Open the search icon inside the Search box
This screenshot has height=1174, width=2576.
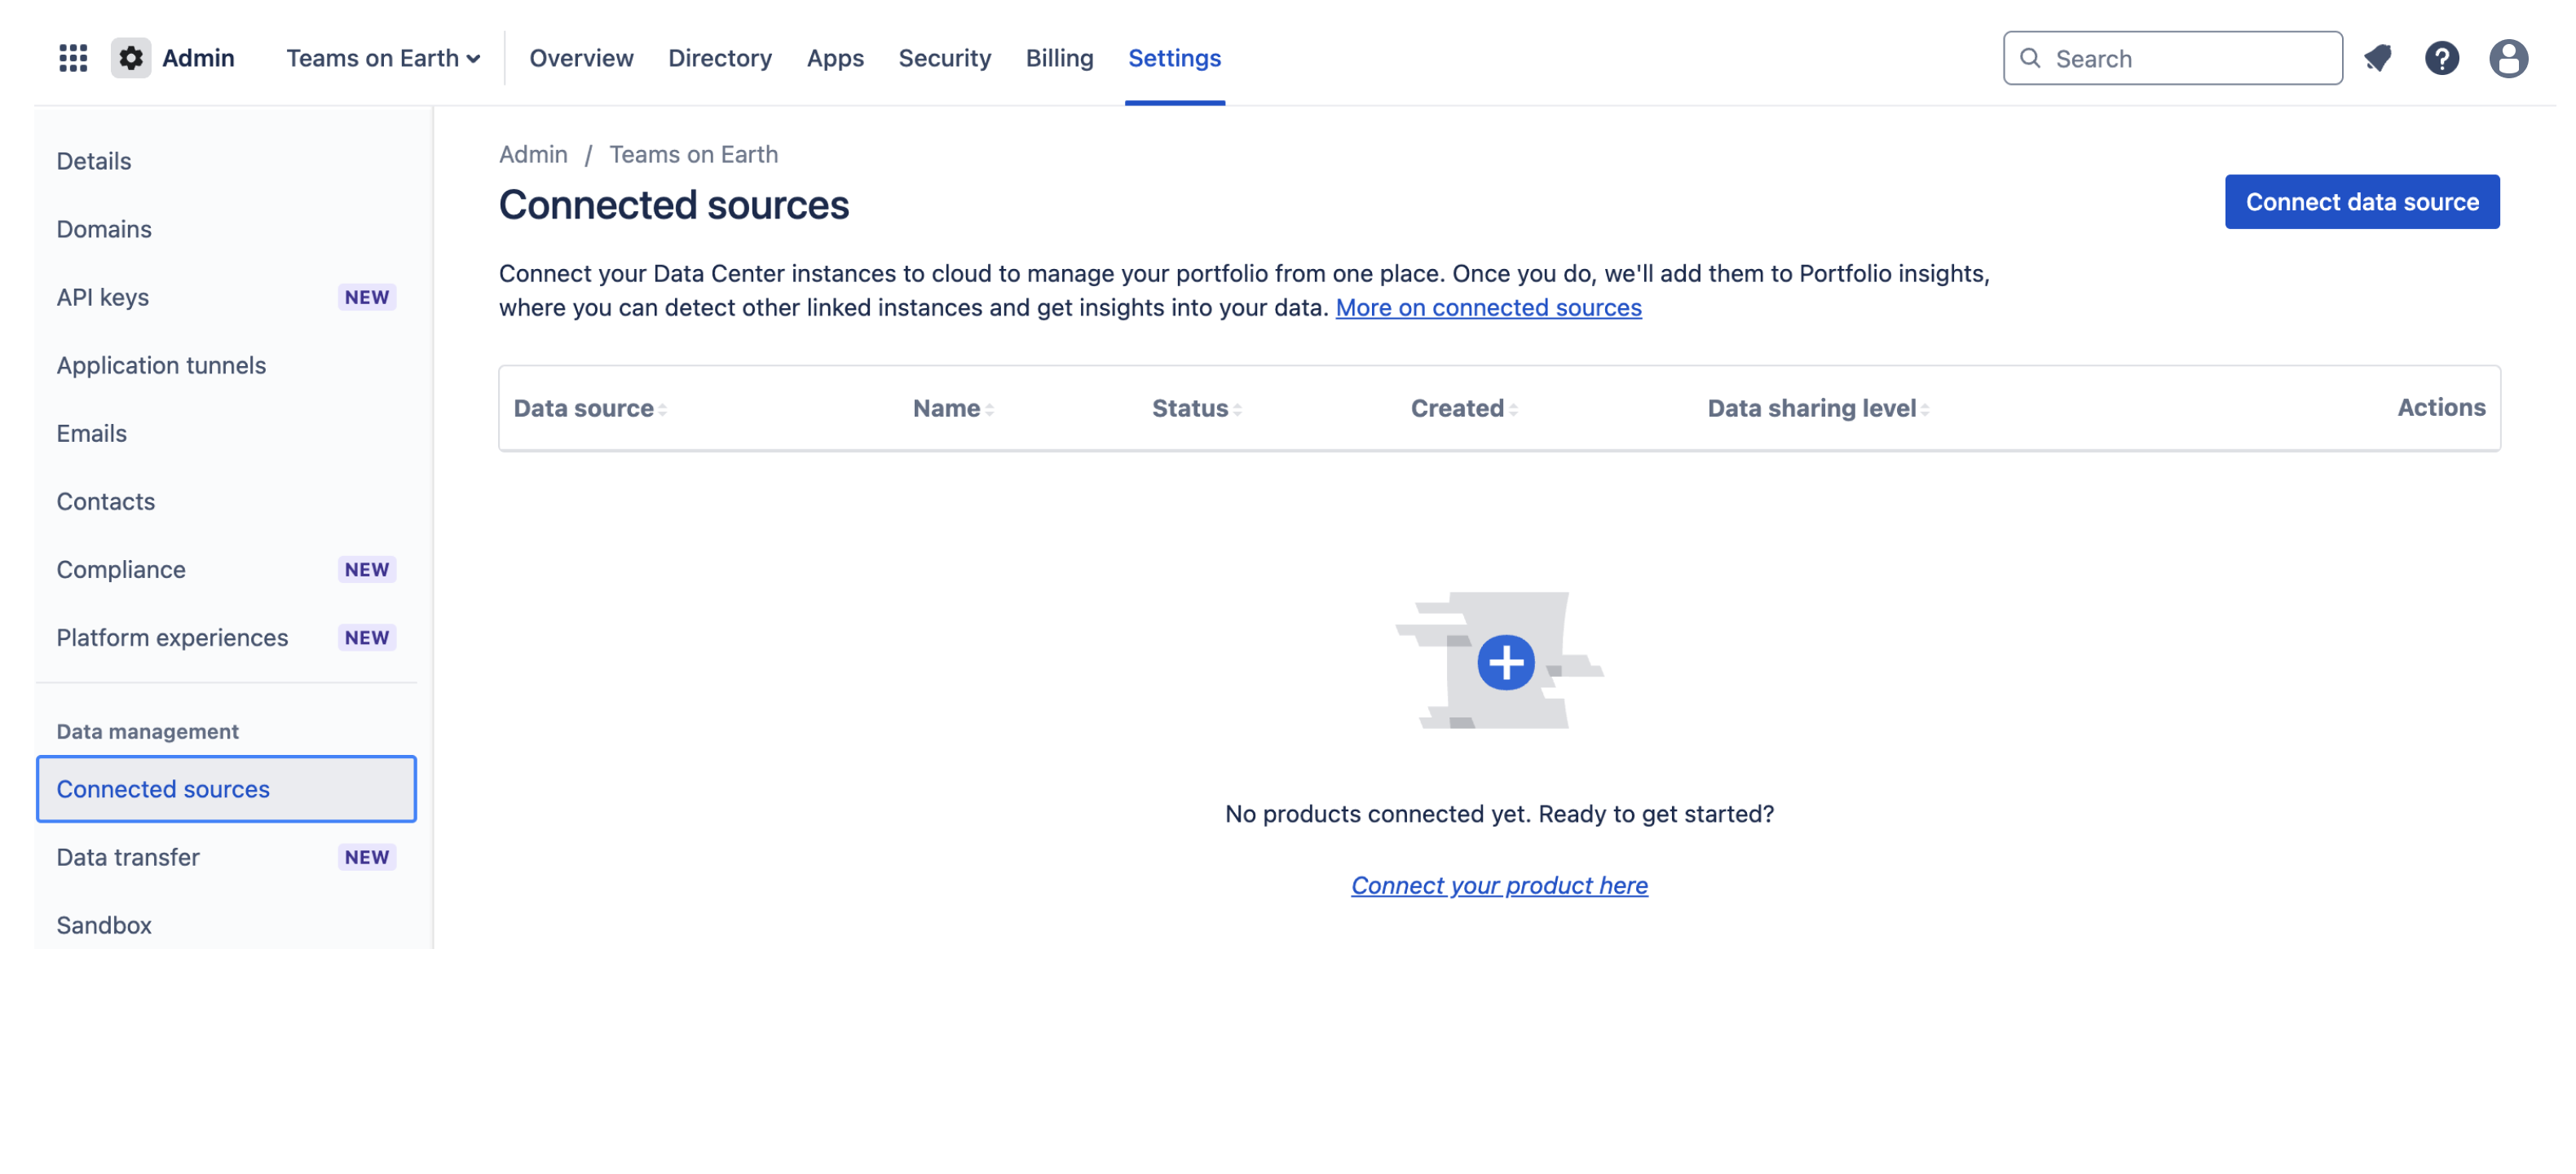(2031, 58)
